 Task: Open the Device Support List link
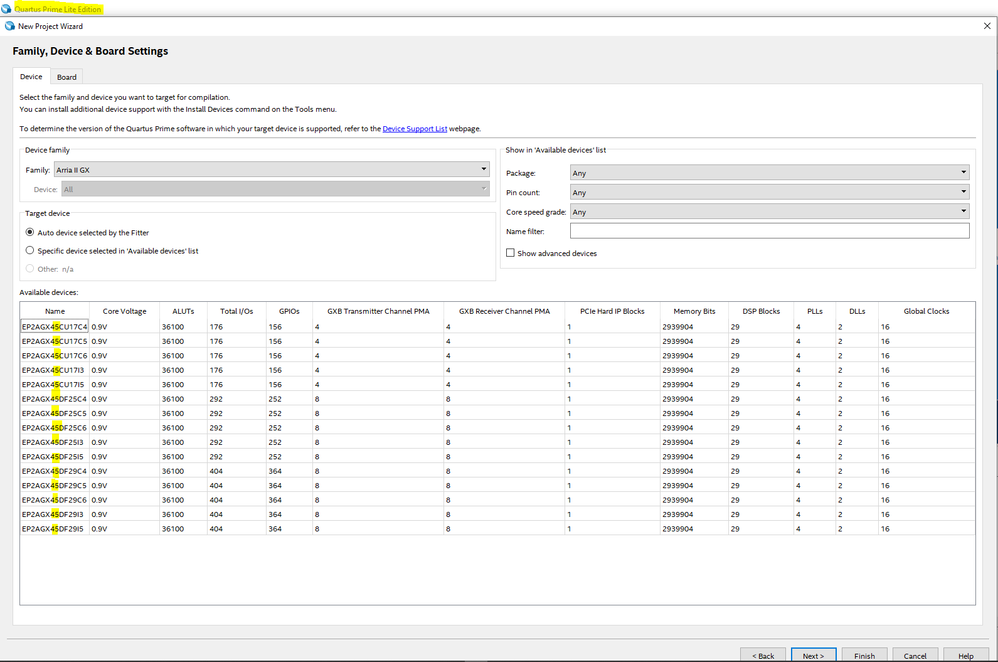415,129
